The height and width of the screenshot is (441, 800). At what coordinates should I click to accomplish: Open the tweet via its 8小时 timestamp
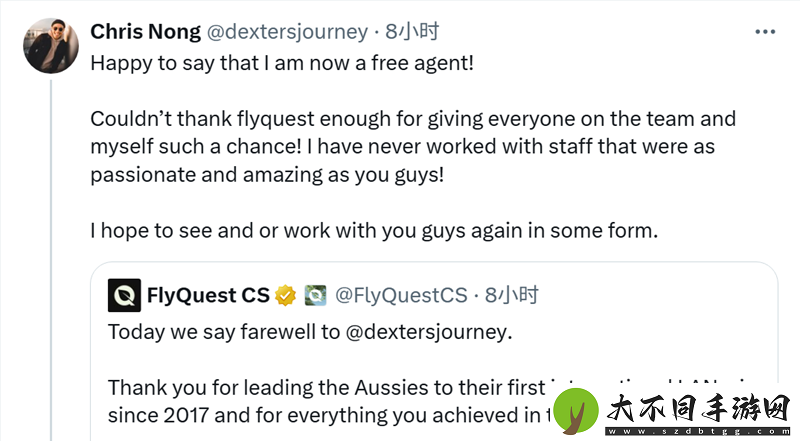[412, 32]
